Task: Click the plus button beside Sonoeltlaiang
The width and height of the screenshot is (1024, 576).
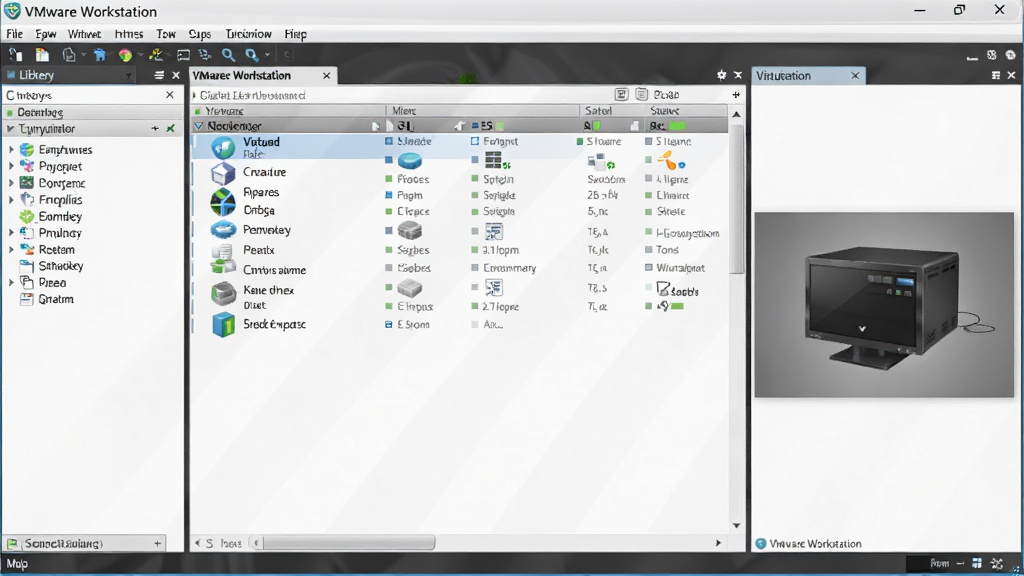Action: click(x=157, y=543)
